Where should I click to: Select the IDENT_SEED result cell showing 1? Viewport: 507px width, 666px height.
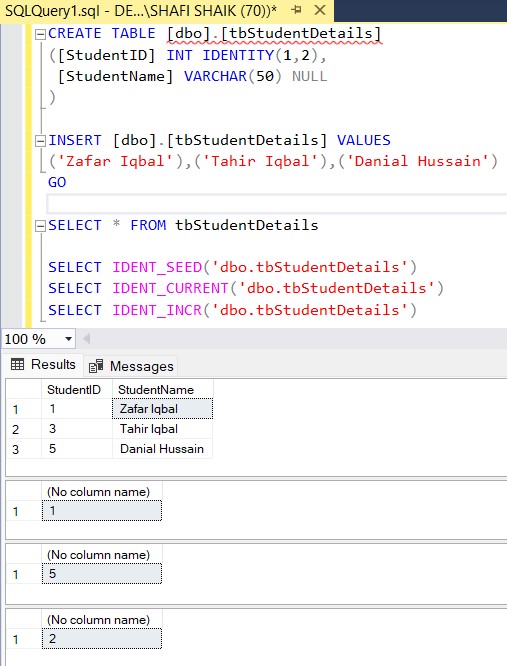tap(102, 511)
